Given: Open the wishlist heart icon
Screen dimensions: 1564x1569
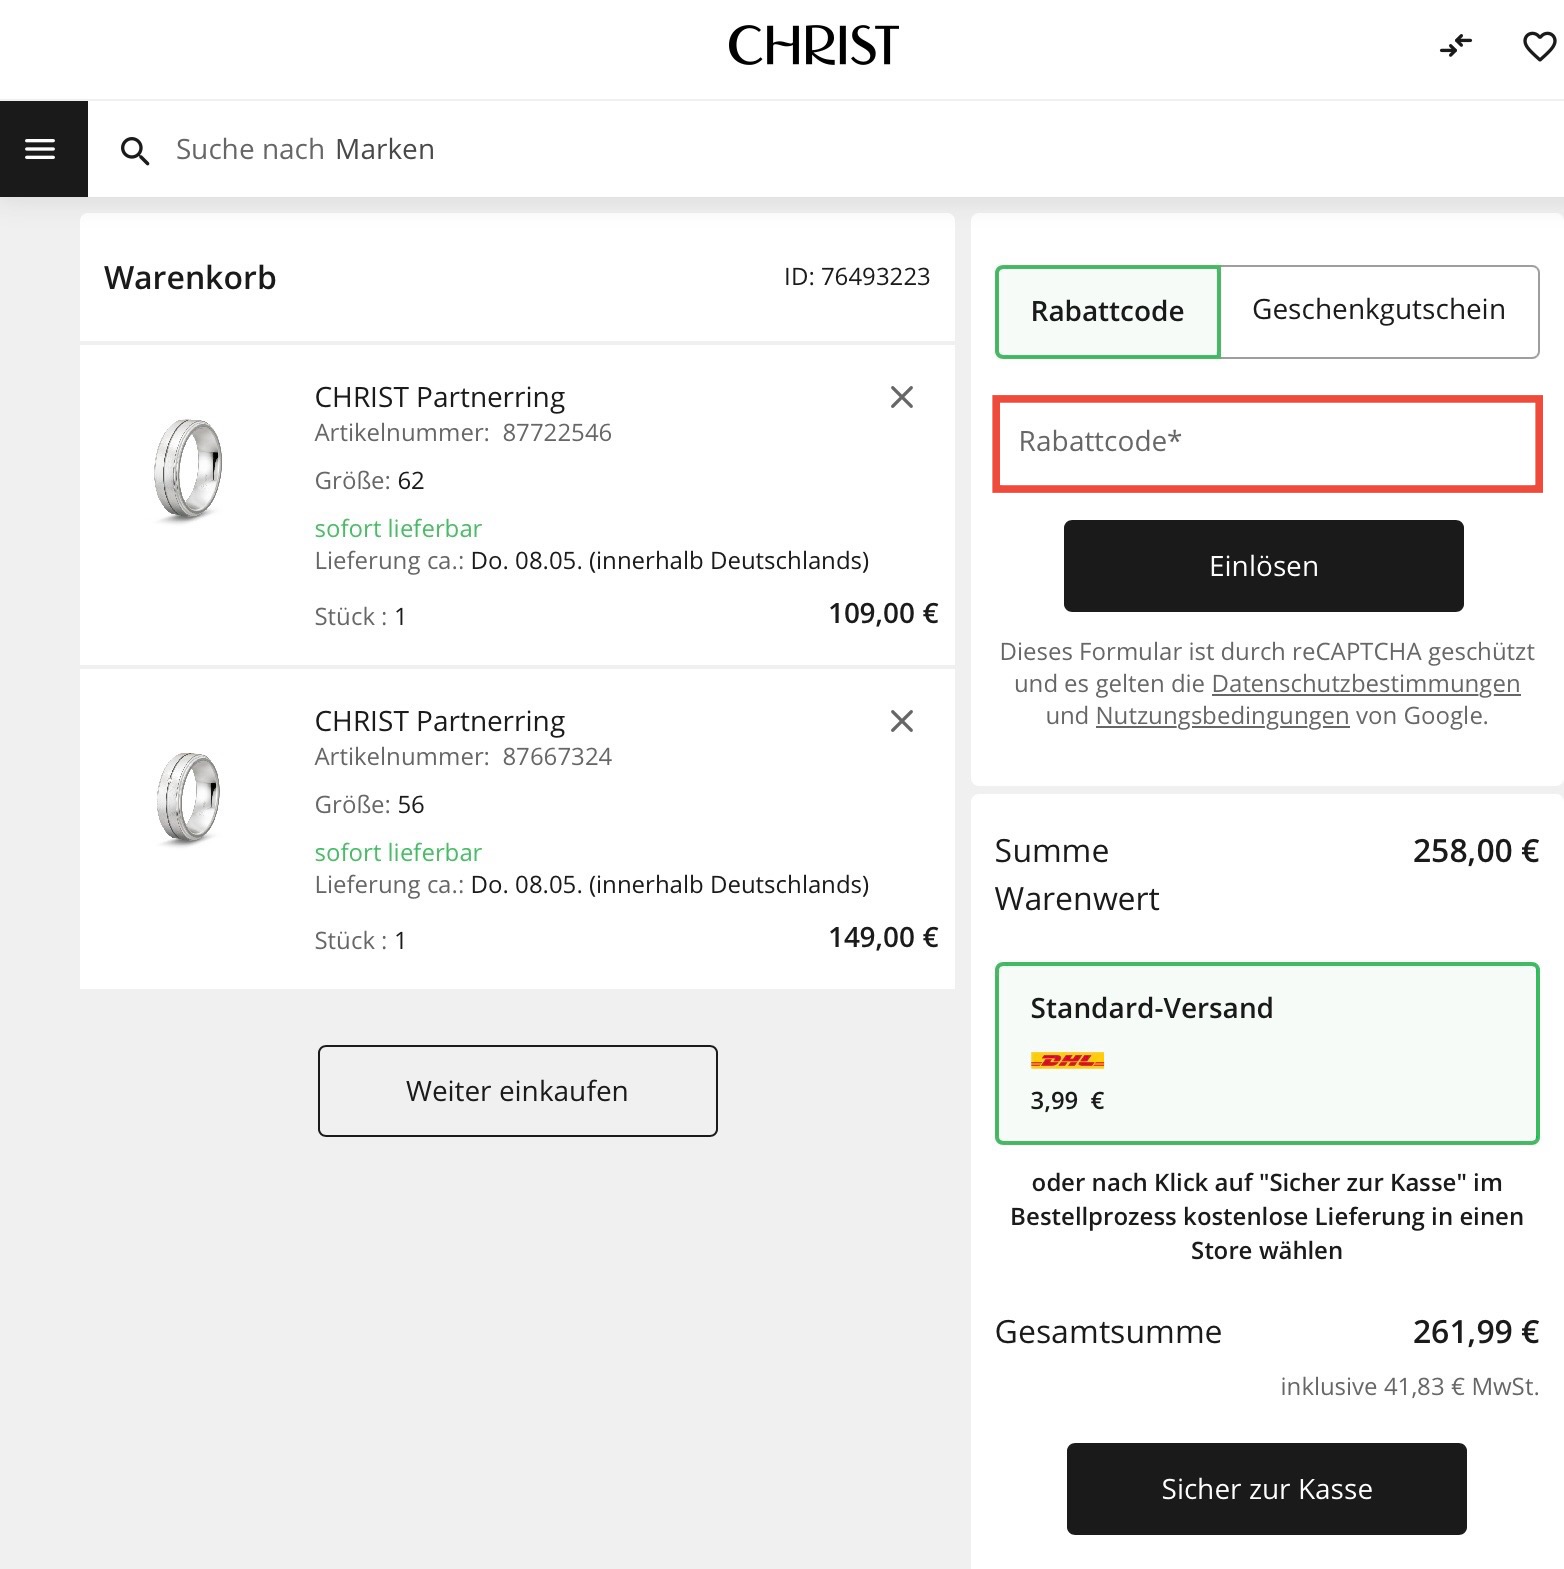Looking at the screenshot, I should [x=1536, y=45].
